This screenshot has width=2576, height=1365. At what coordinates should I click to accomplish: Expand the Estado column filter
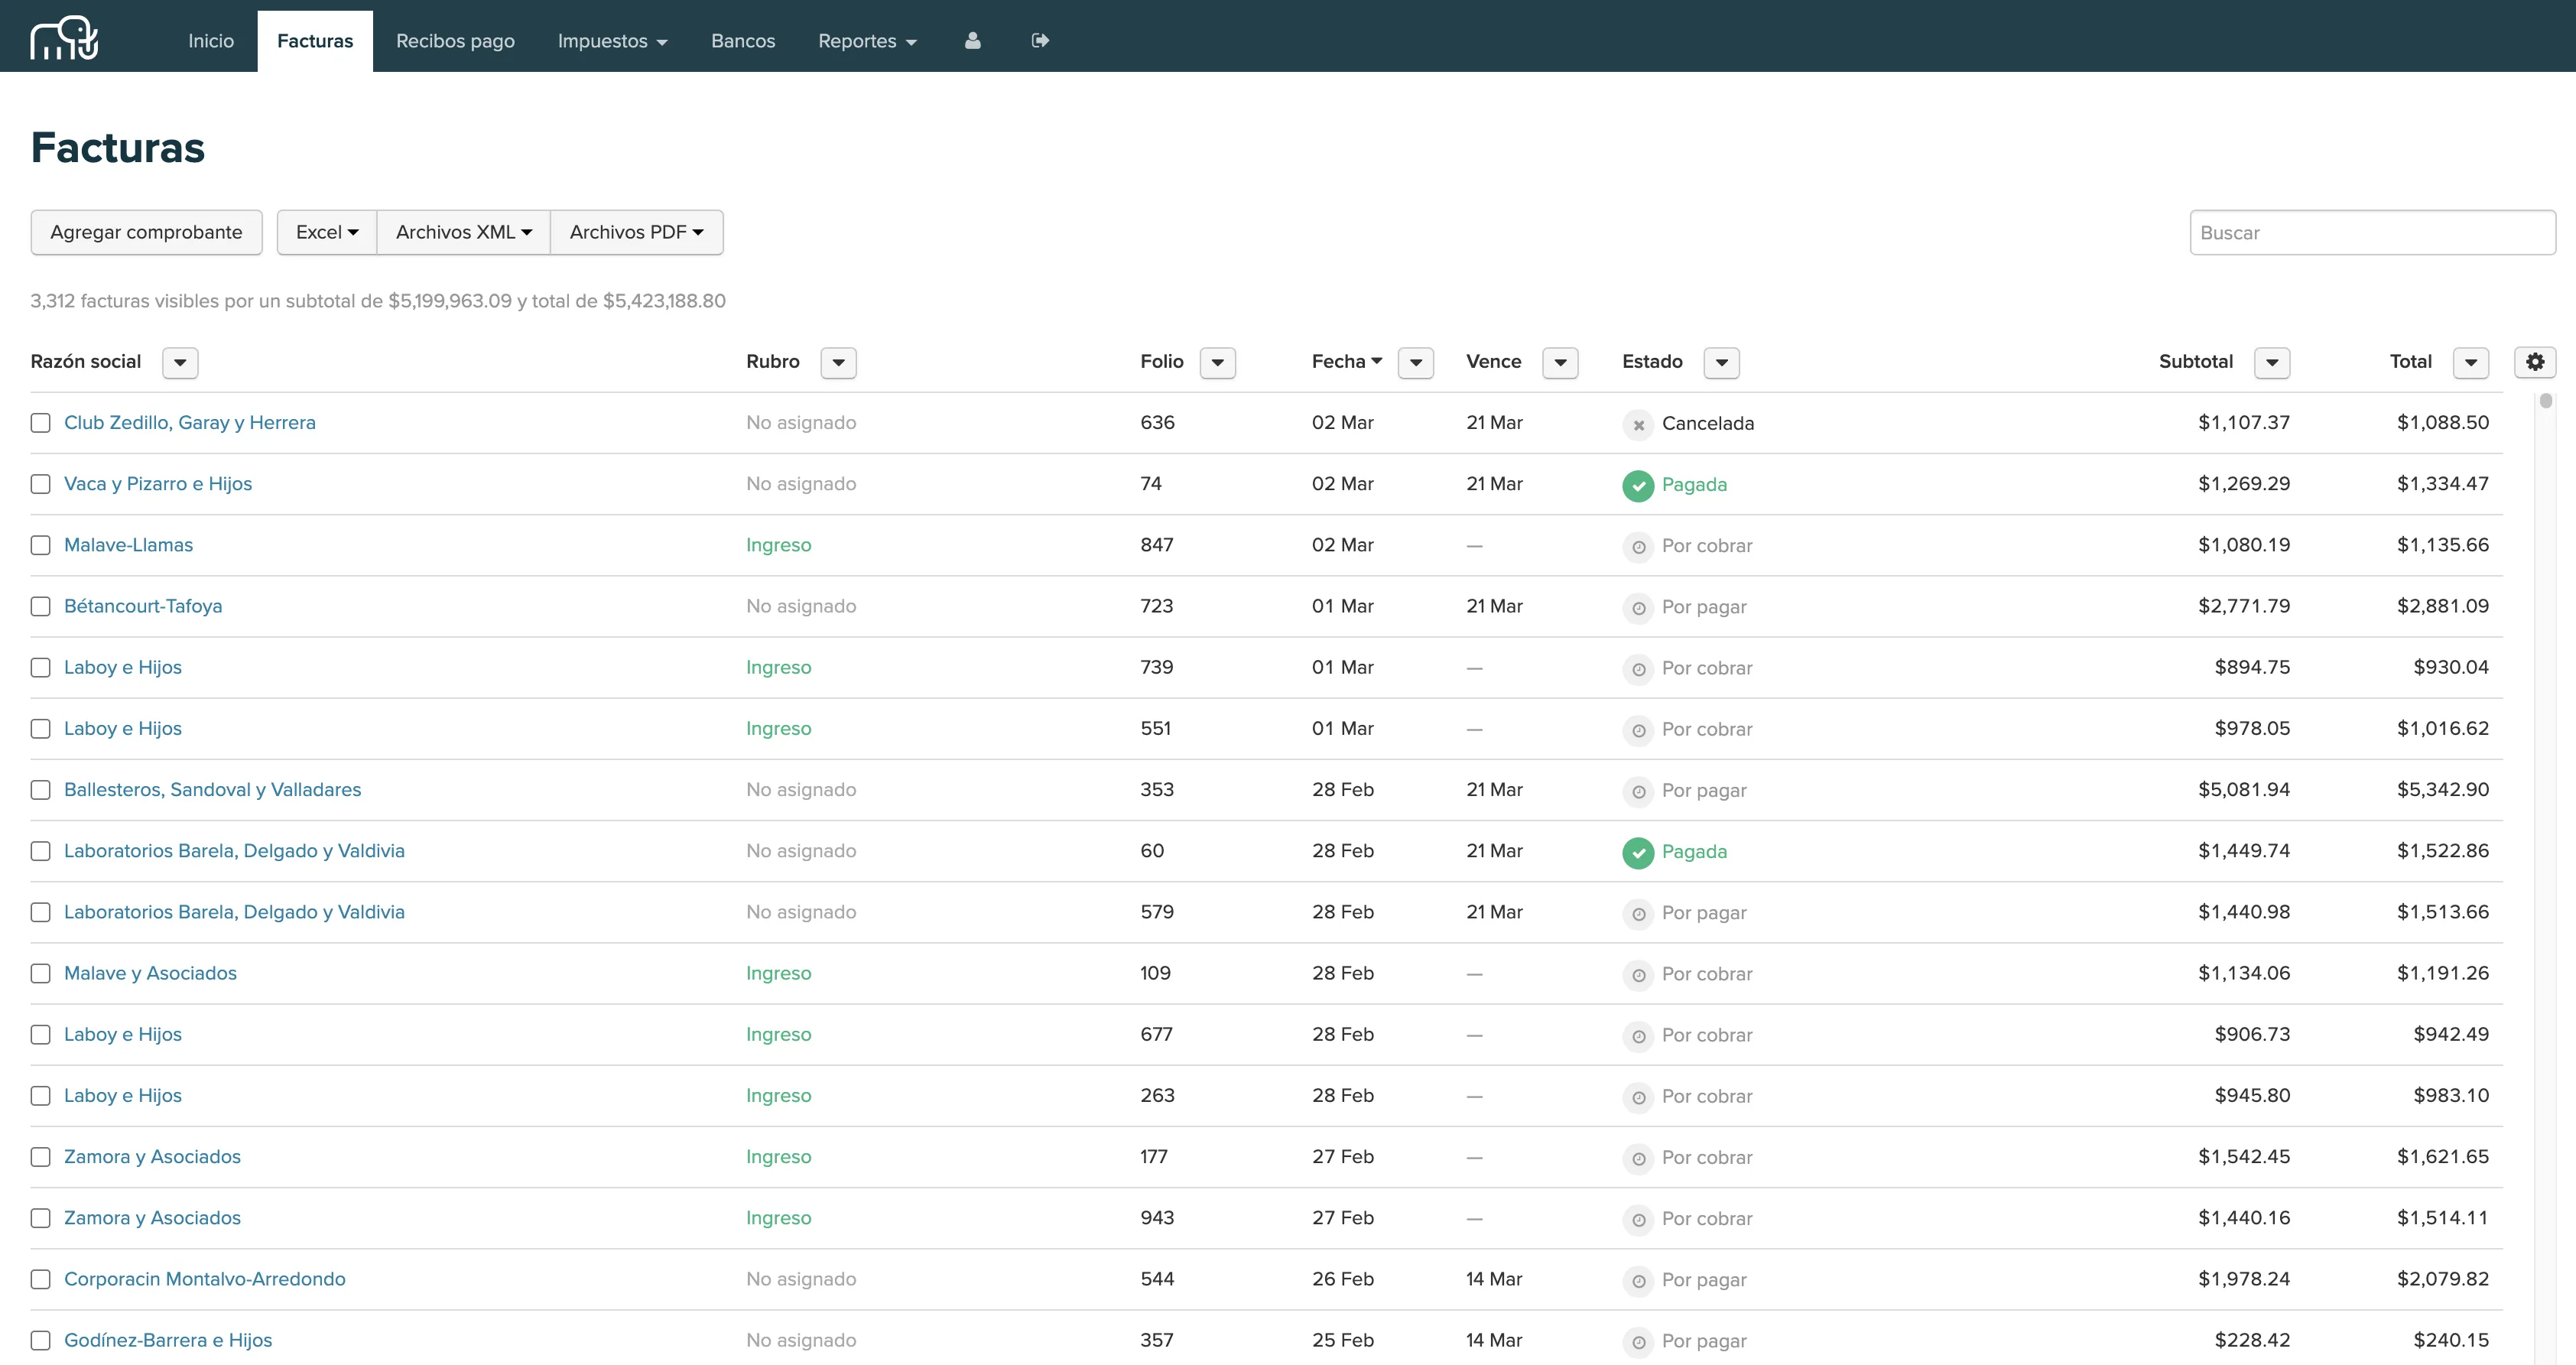1721,363
